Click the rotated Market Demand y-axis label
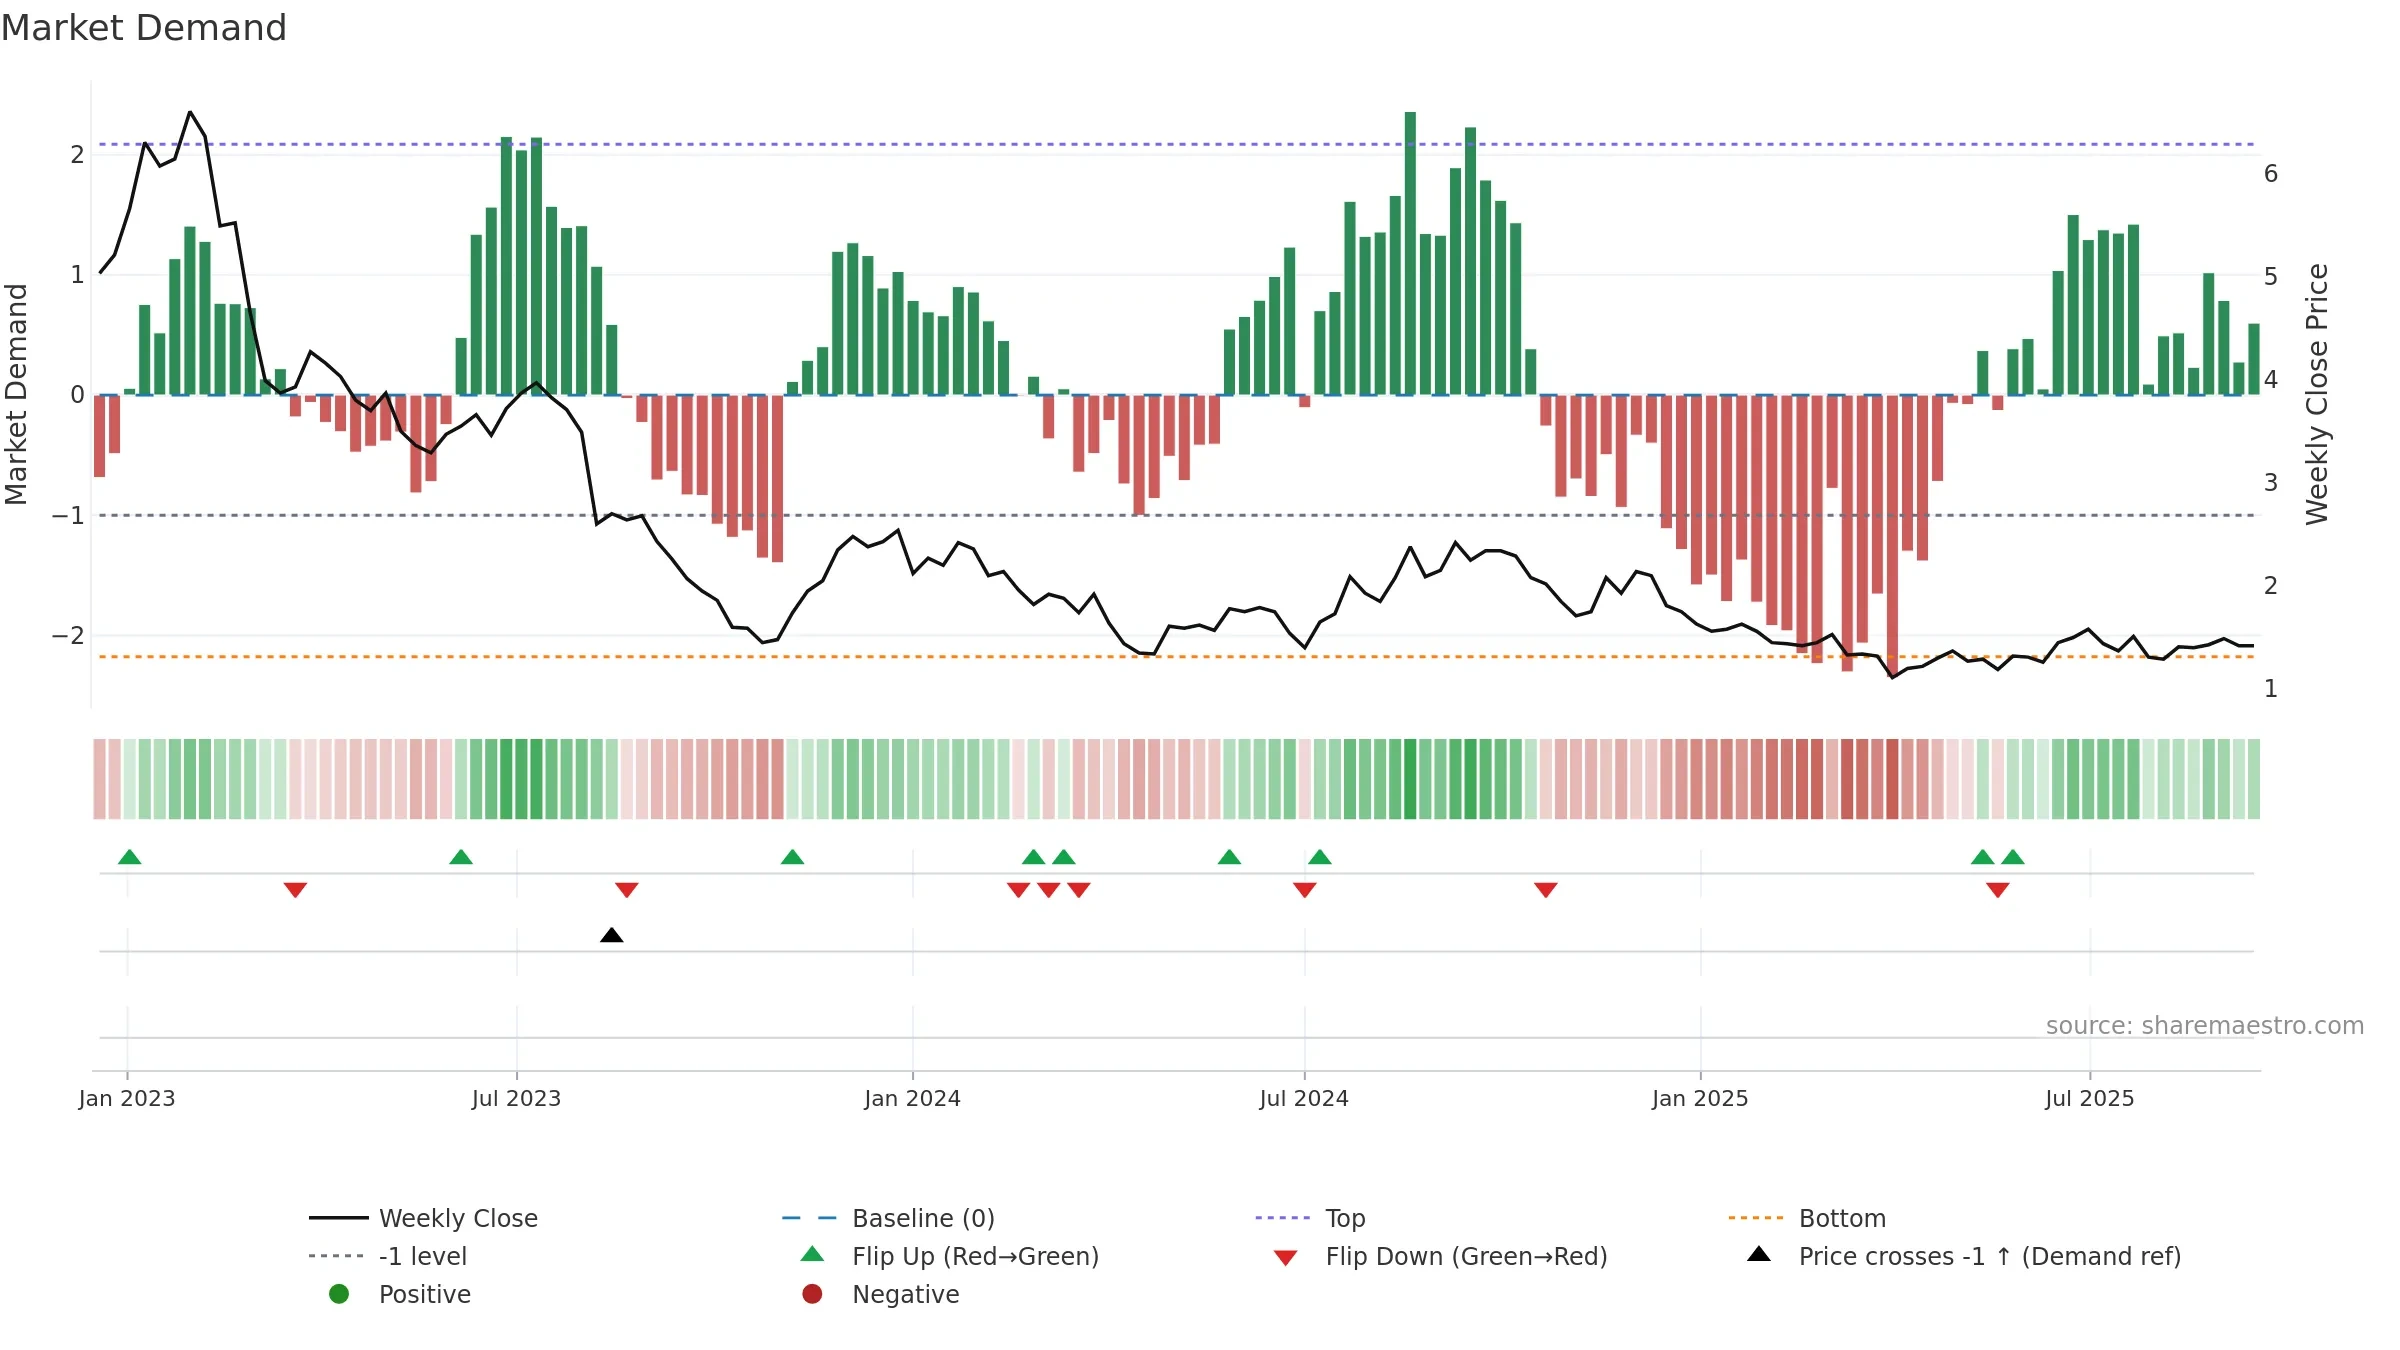Viewport: 2400px width, 1350px height. (x=16, y=394)
